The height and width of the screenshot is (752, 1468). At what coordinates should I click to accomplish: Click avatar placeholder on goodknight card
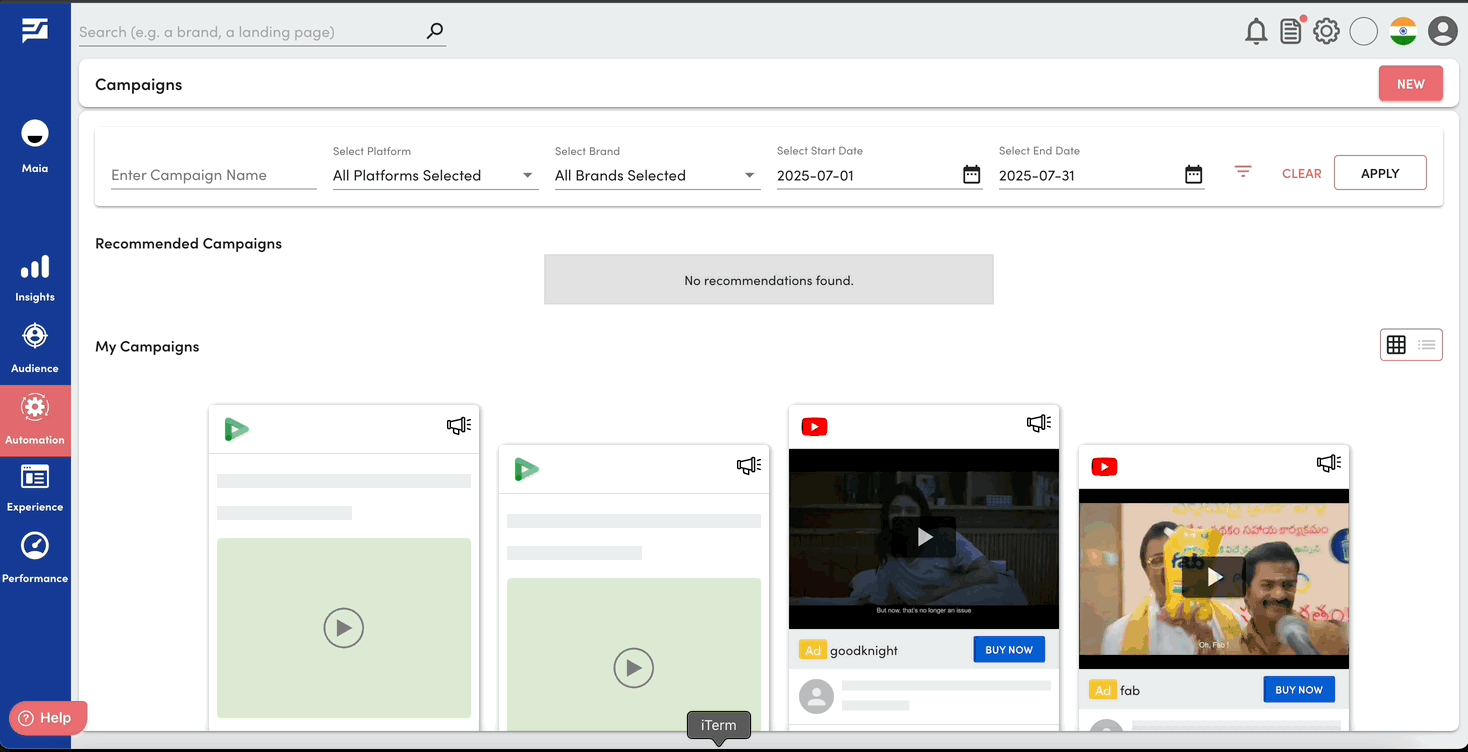click(x=817, y=696)
